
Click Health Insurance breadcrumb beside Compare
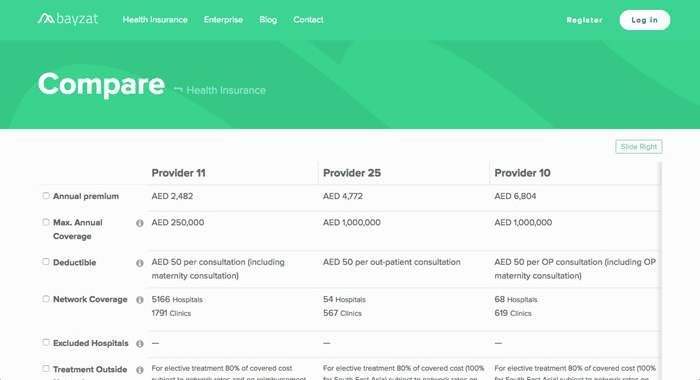225,90
